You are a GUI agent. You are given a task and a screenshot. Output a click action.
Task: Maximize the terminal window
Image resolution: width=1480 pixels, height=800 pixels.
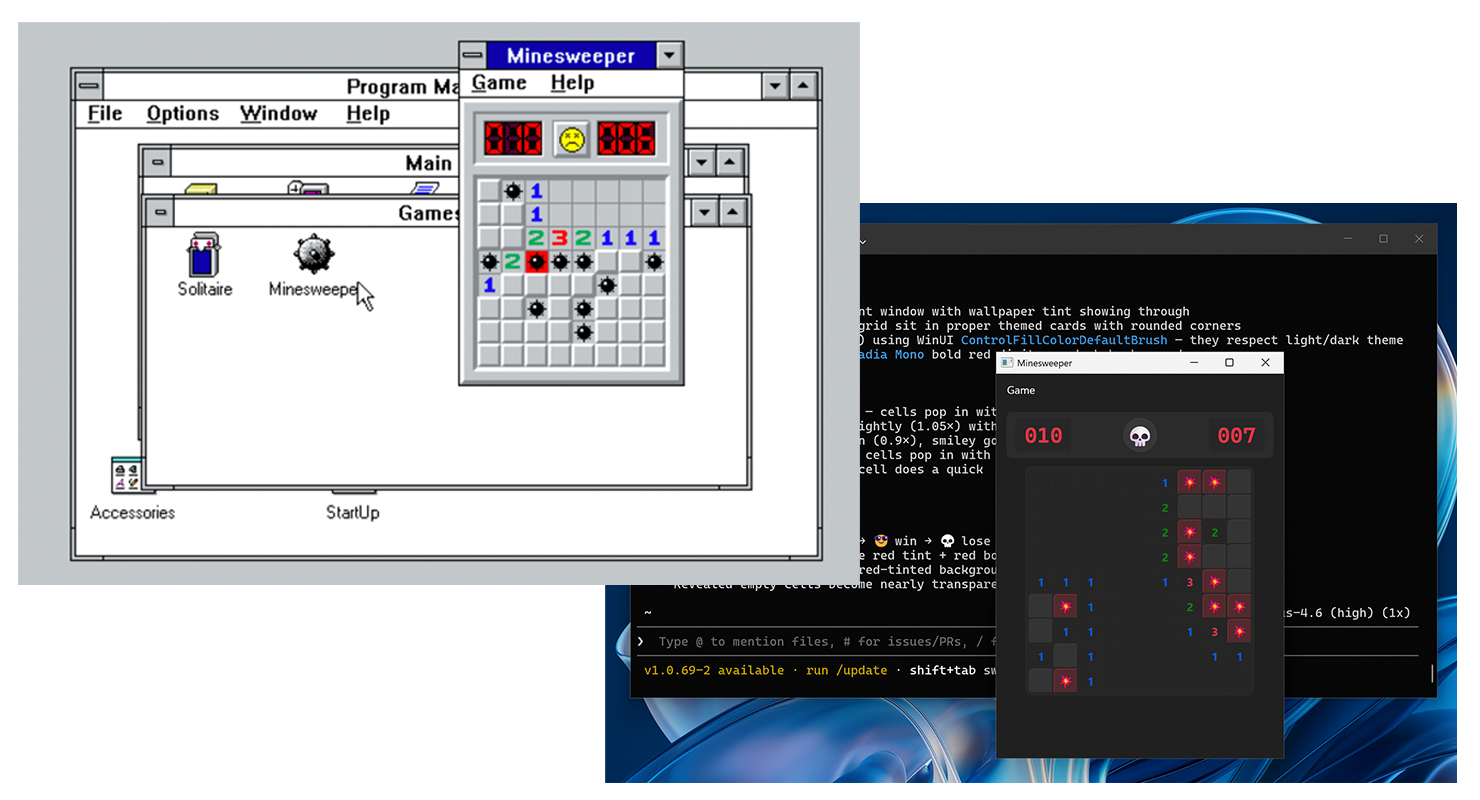pyautogui.click(x=1383, y=239)
